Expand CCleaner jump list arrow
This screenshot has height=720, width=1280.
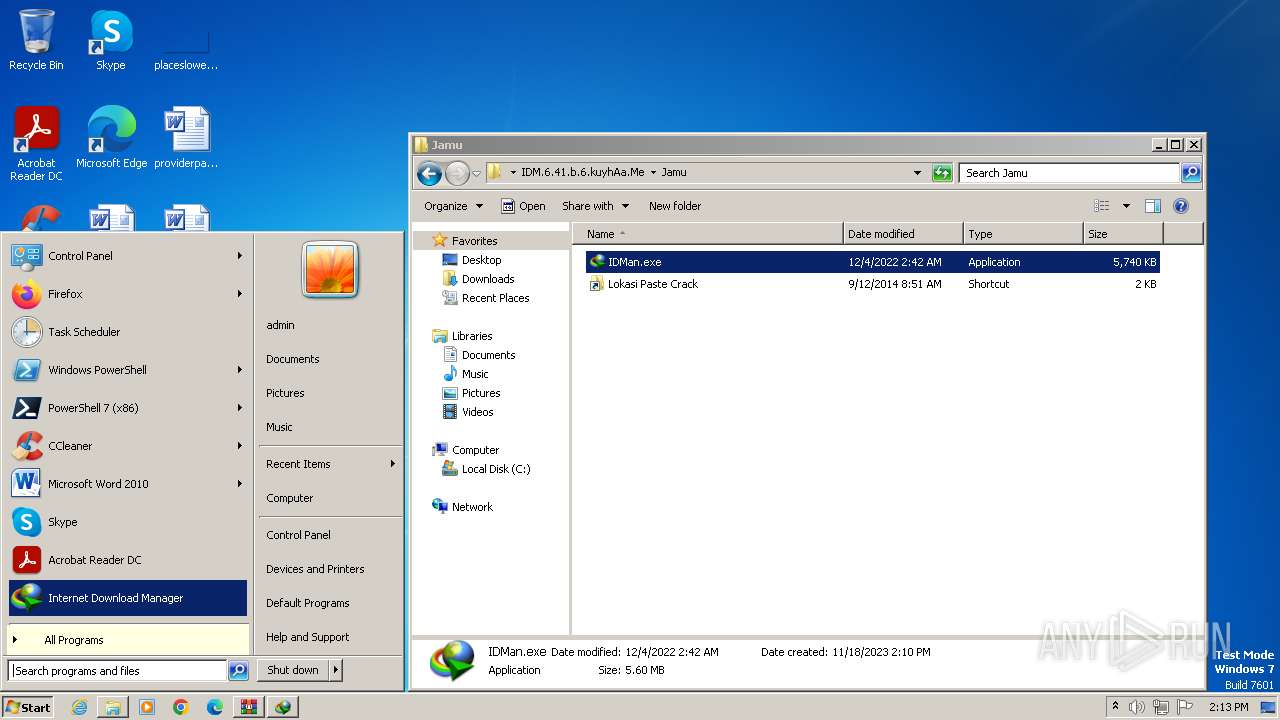240,446
